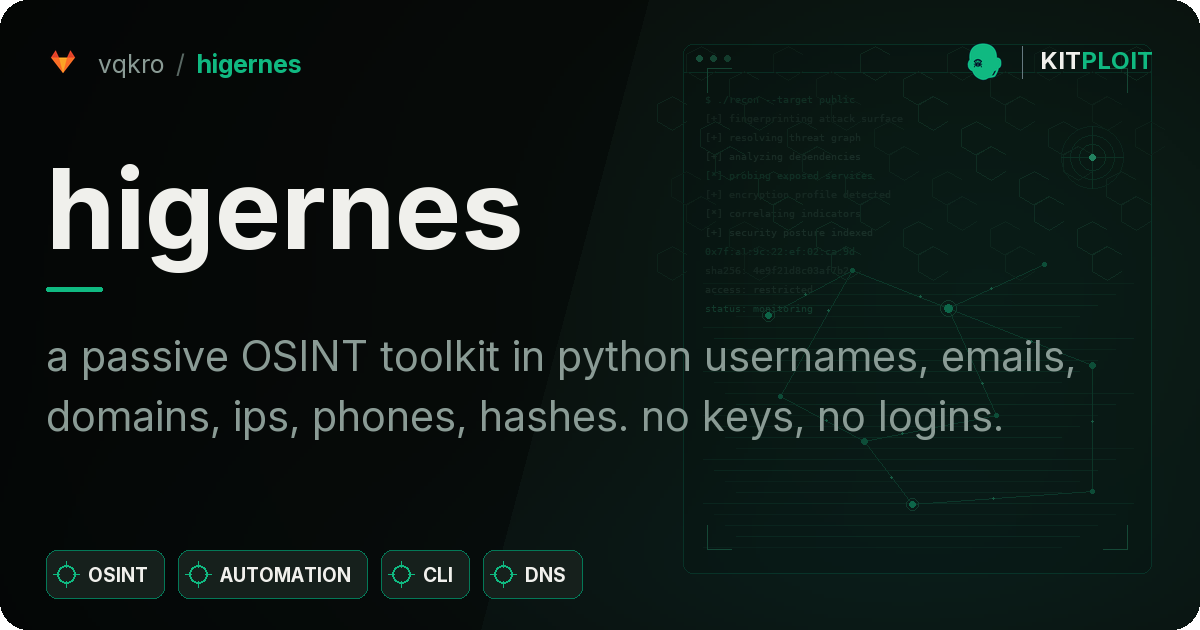Click the GitLab fox logo
1200x630 pixels.
click(63, 63)
